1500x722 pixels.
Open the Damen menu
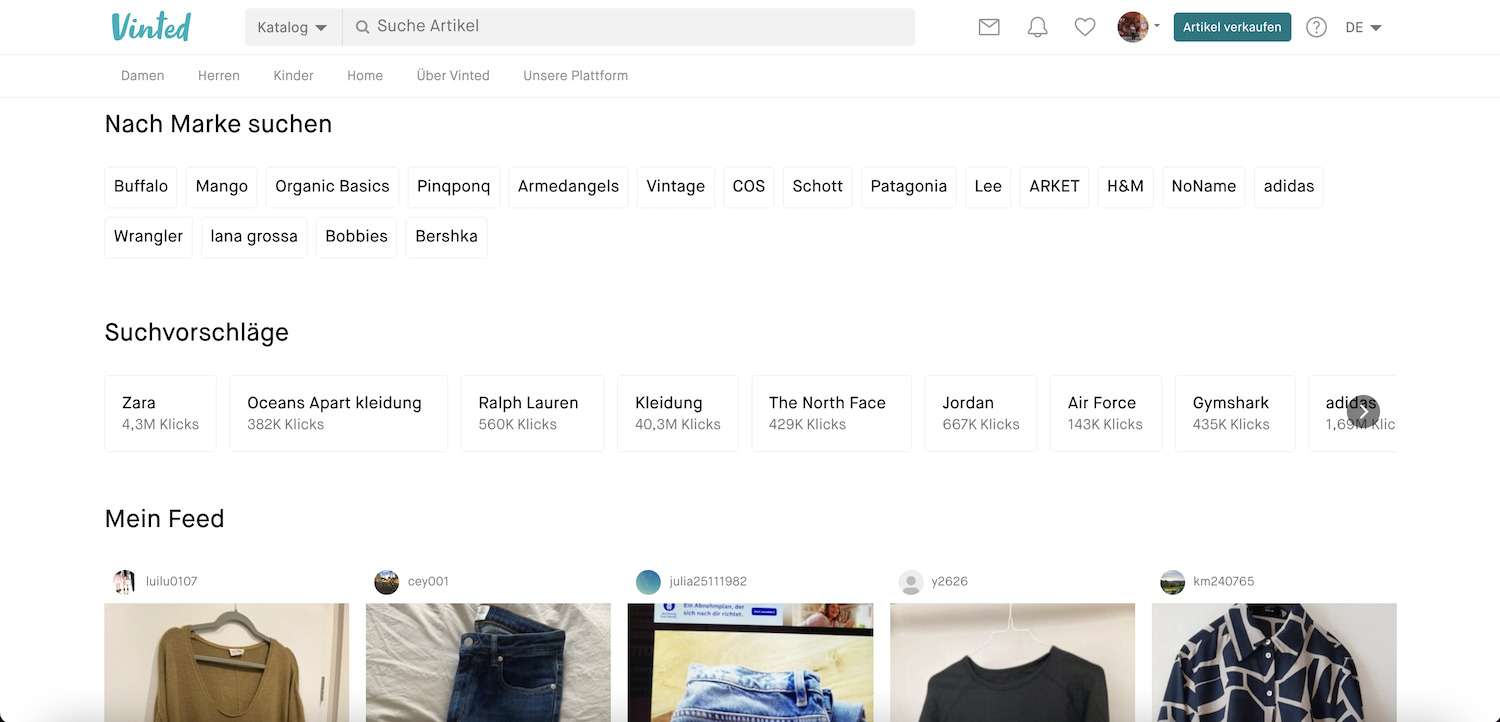point(143,76)
